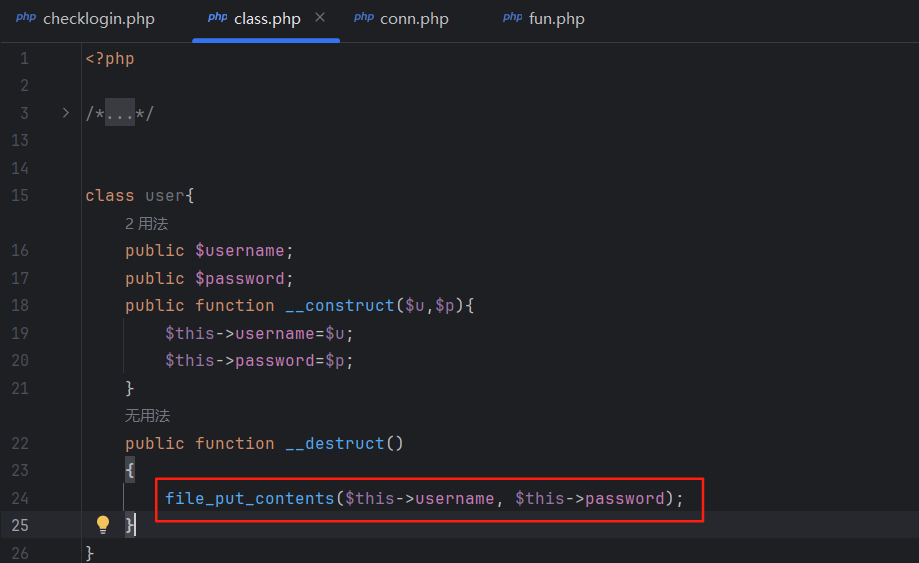Open the fun.php tab

pyautogui.click(x=544, y=19)
